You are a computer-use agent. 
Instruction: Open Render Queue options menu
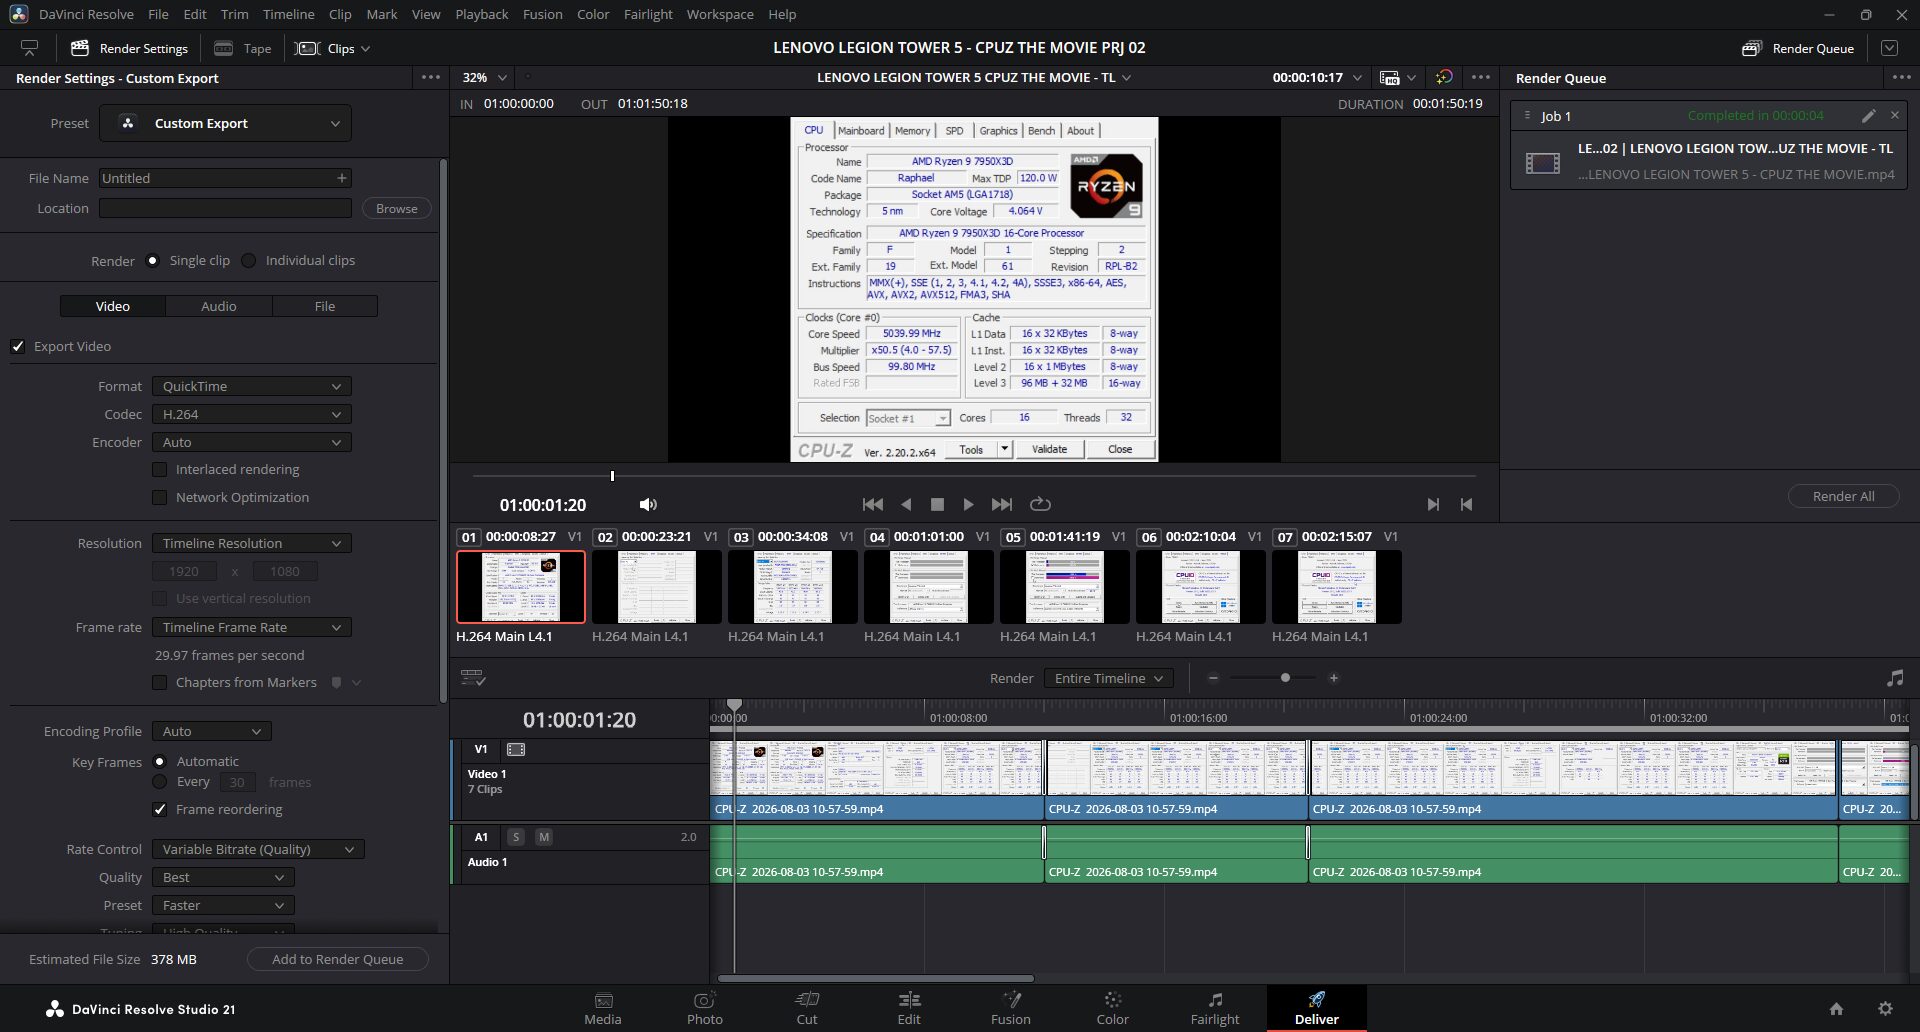coord(1901,78)
